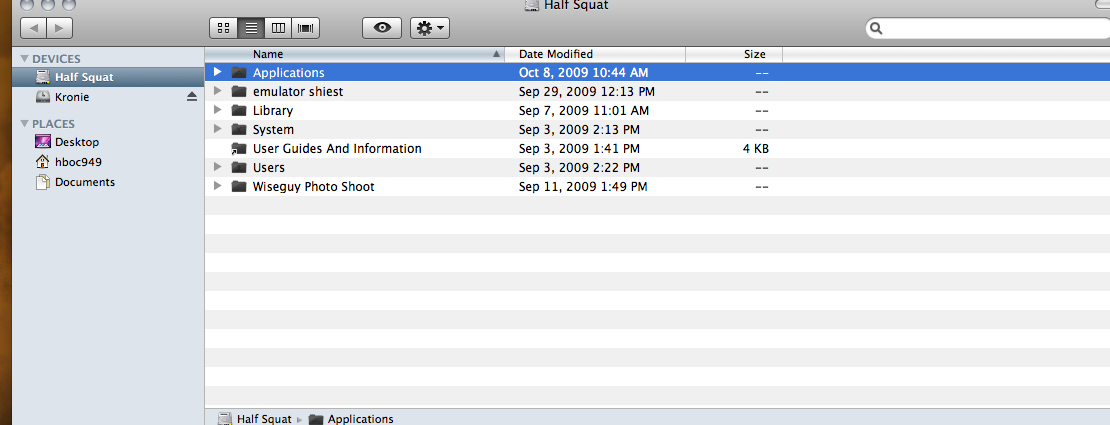Screen dimensions: 1110x425
Task: Collapse the DEVICES sidebar section
Action: [x=25, y=59]
